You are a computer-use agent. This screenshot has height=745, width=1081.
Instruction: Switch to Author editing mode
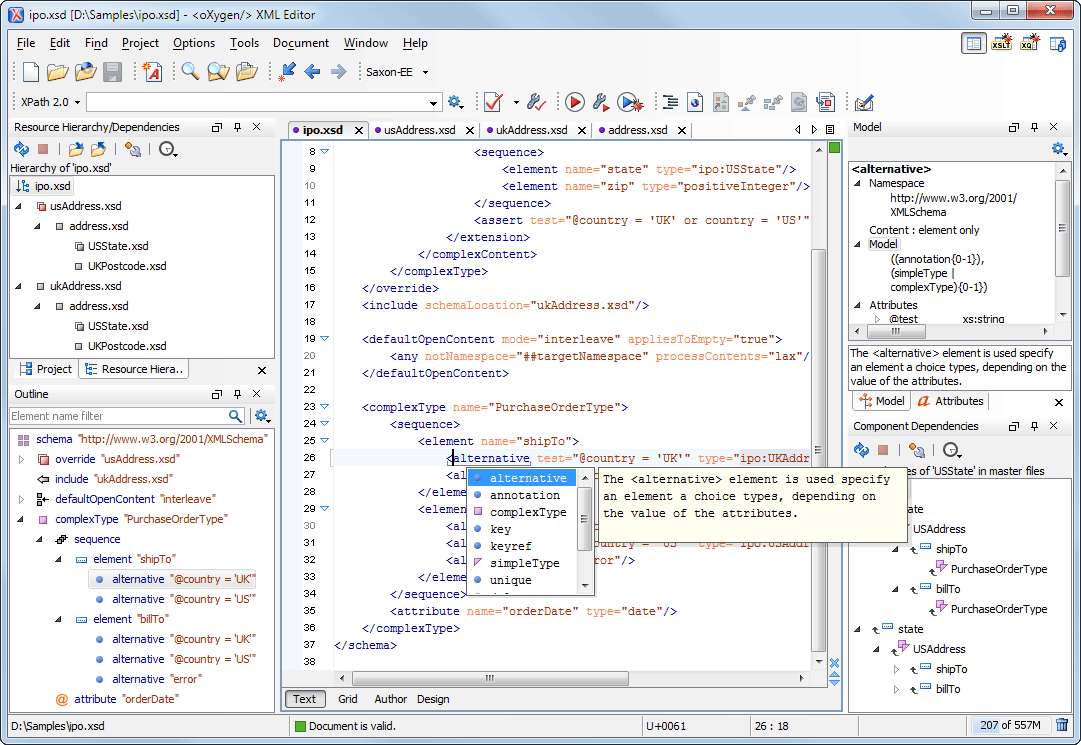tap(390, 699)
